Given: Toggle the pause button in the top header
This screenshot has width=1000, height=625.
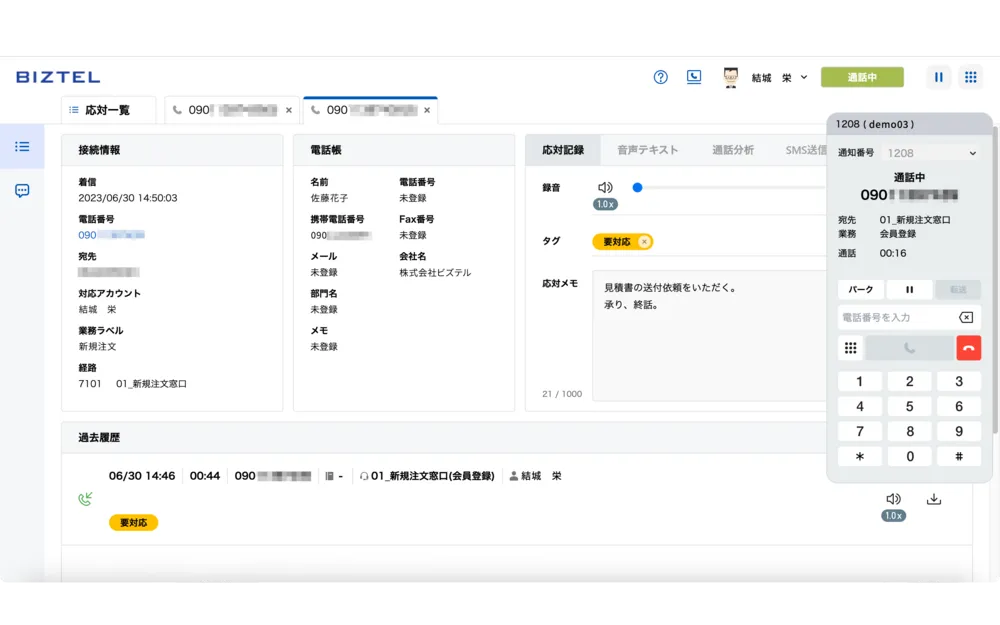Looking at the screenshot, I should (x=938, y=77).
